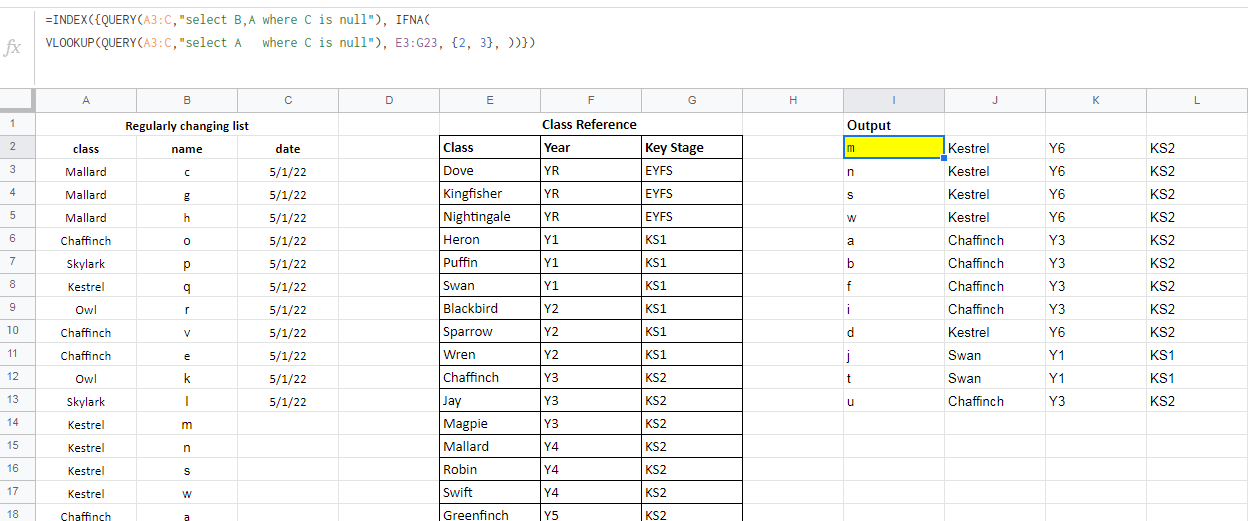This screenshot has width=1248, height=521.
Task: Select row 2 header number
Action: coord(17,147)
